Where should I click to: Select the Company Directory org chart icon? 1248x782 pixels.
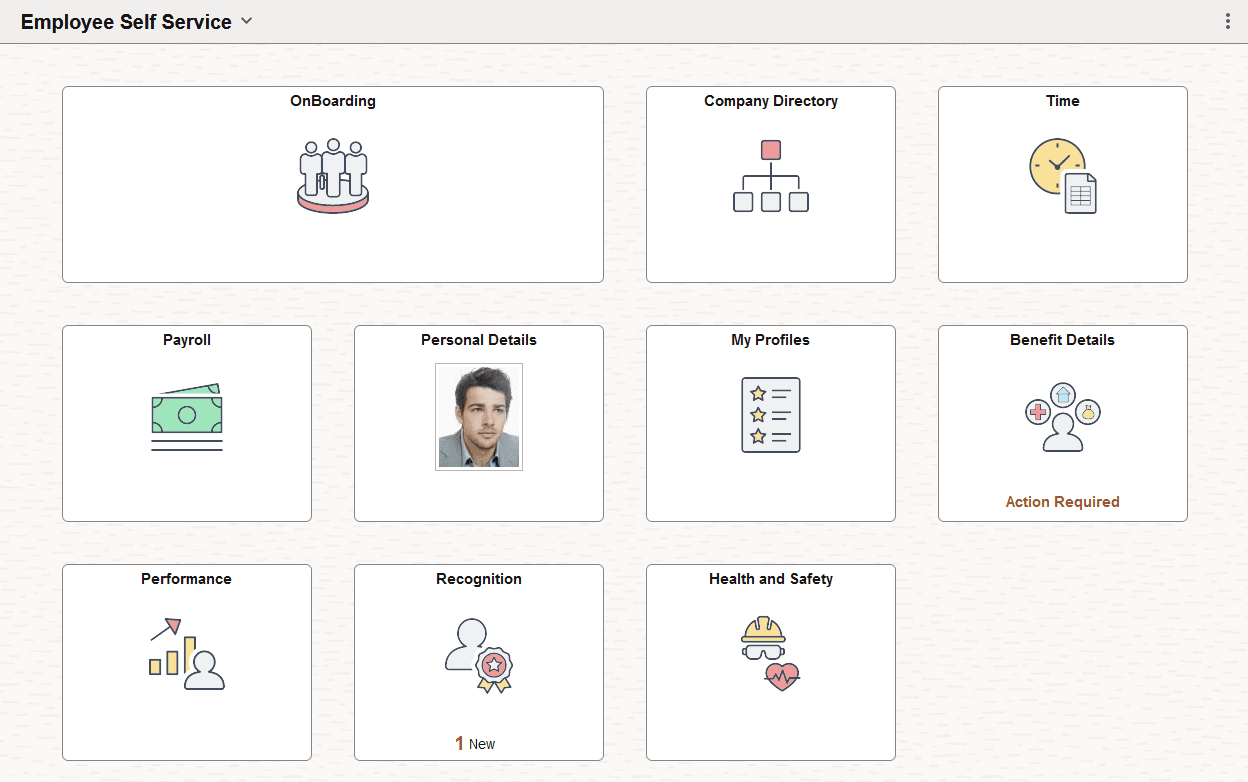770,176
